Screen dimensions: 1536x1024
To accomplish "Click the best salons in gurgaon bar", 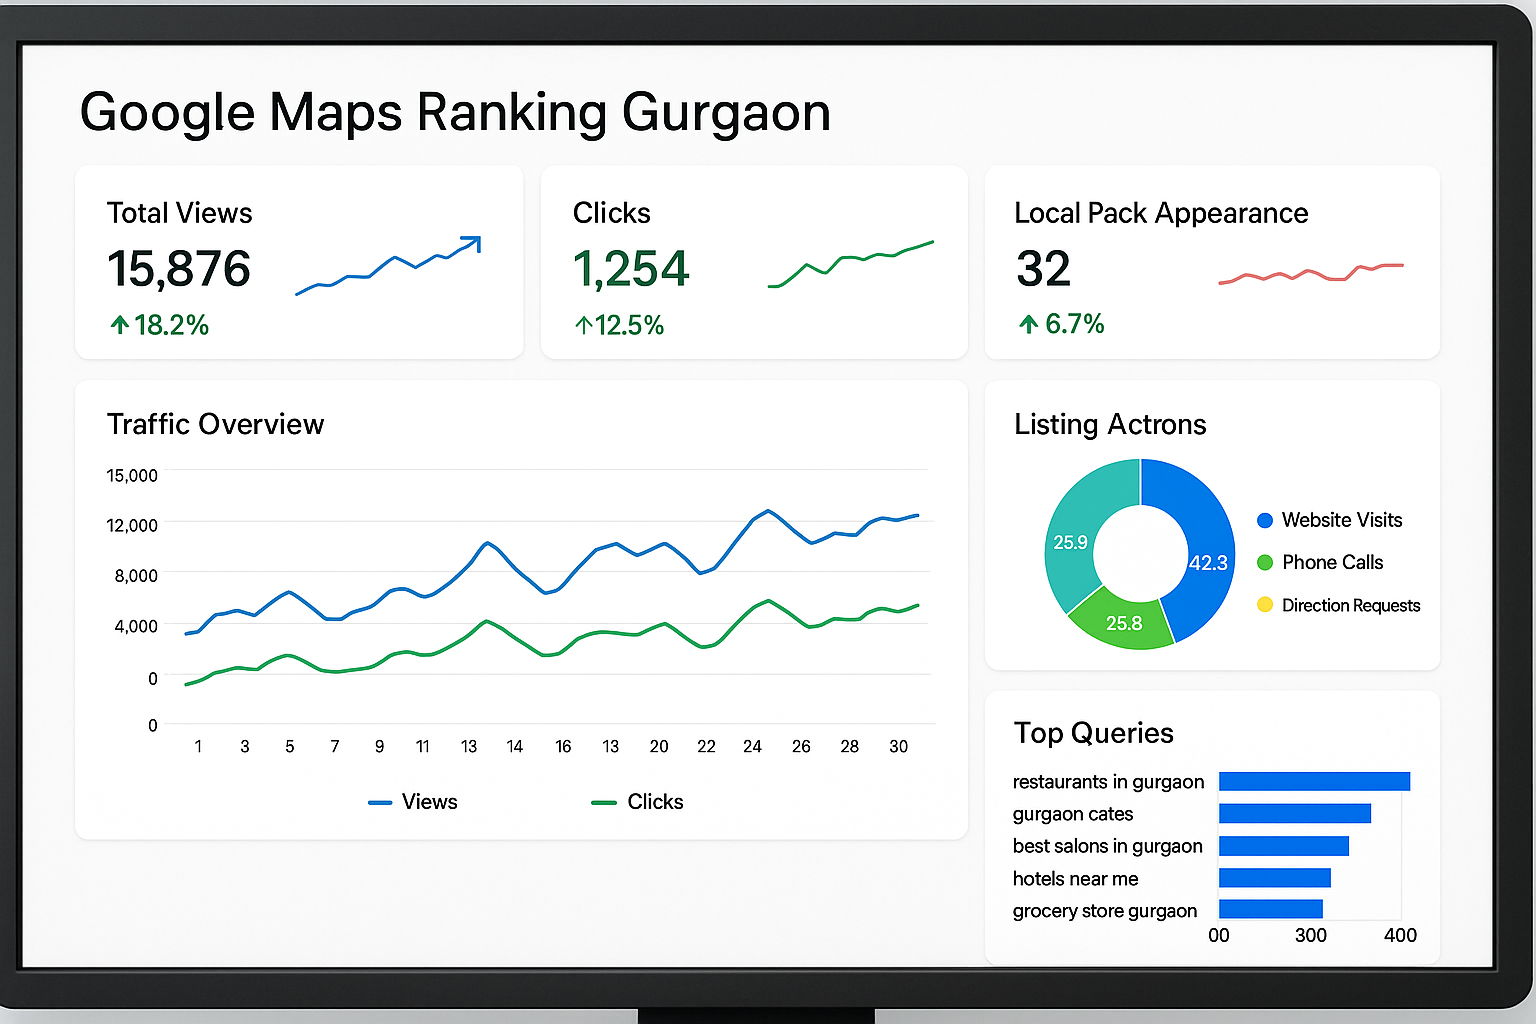I will (1284, 846).
